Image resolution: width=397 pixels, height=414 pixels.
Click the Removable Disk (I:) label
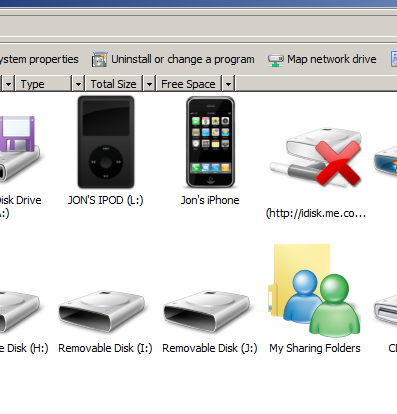(105, 348)
